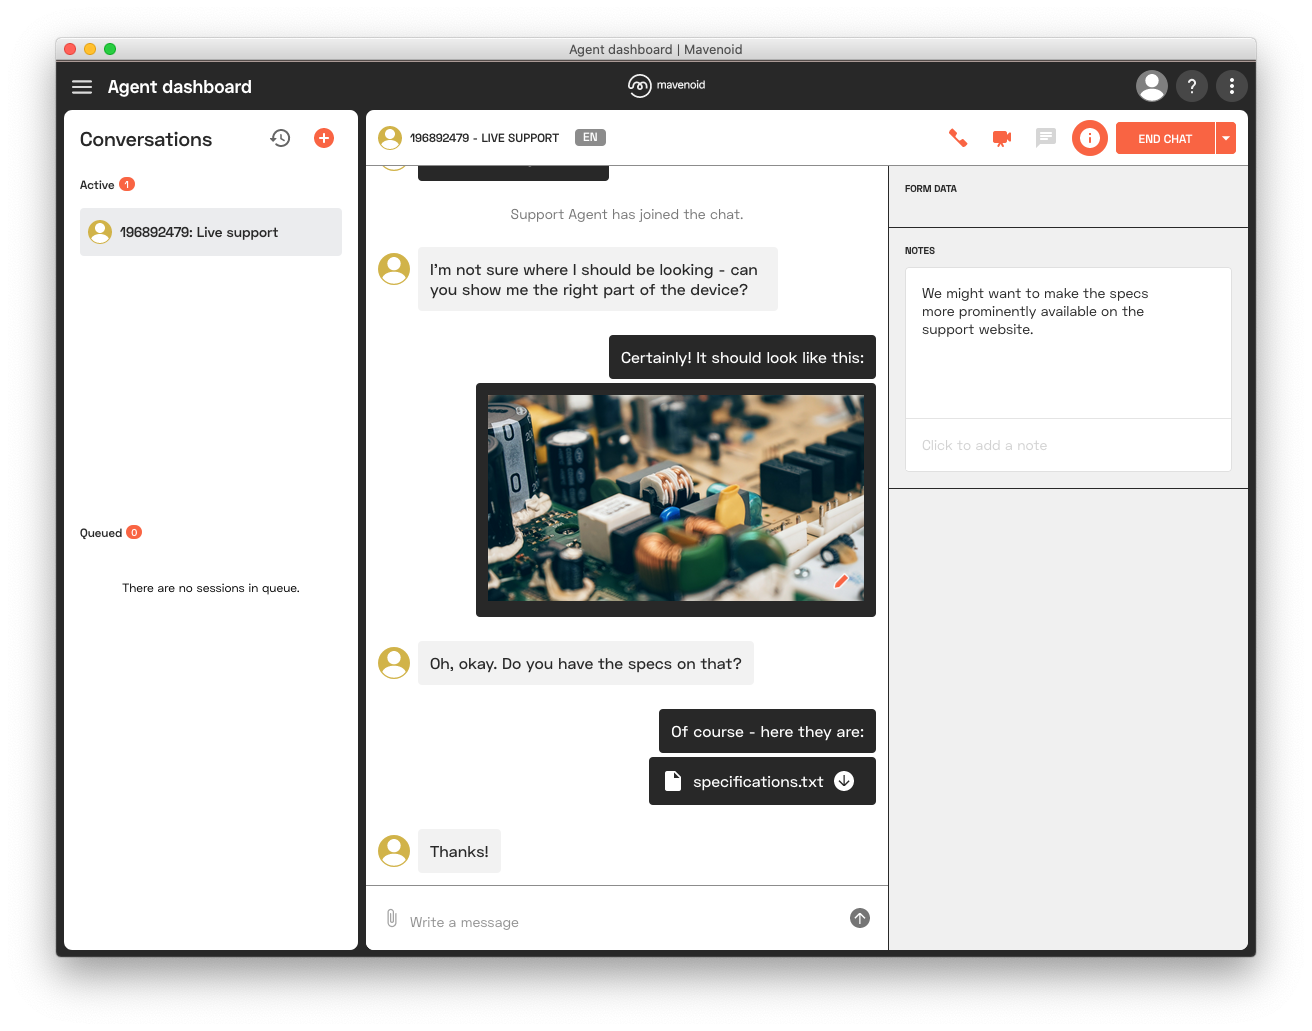Start a phone call with customer
The image size is (1312, 1031).
958,138
